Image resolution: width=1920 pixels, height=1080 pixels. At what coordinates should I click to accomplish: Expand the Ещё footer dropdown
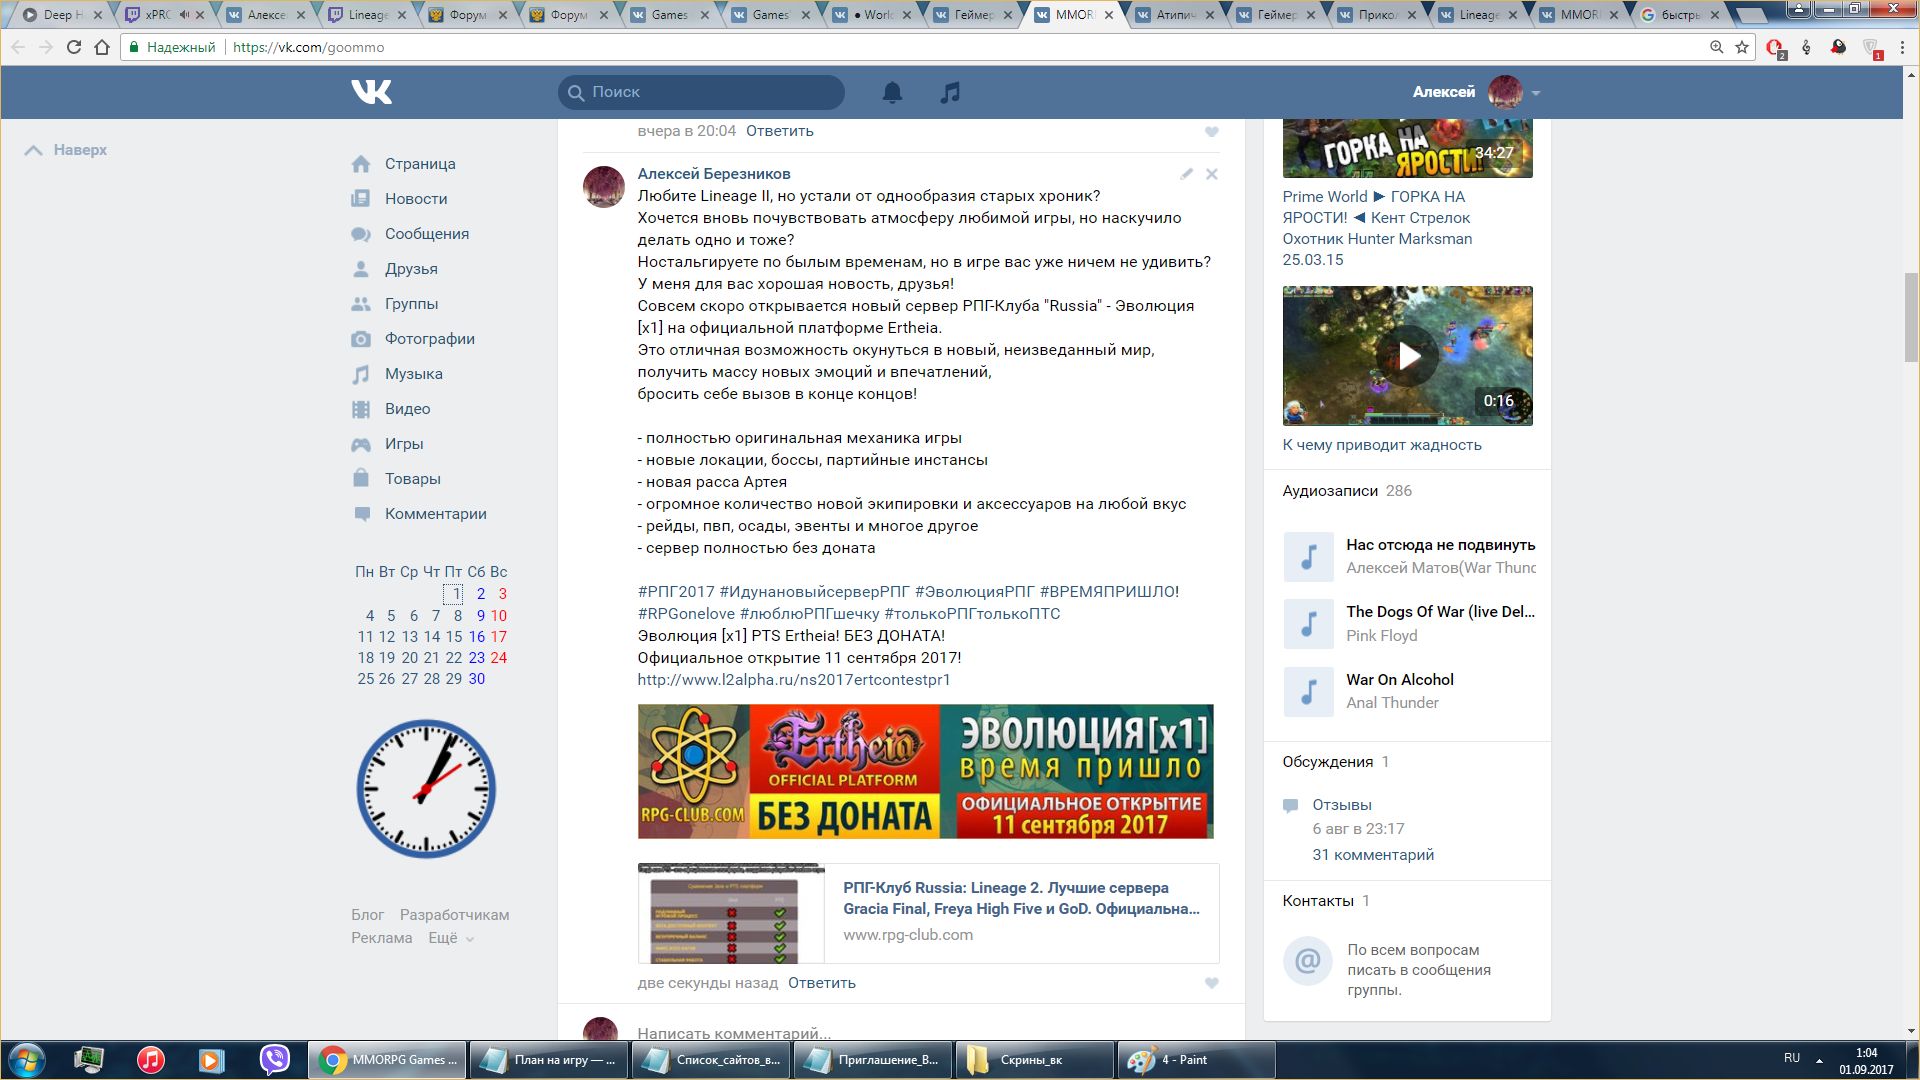[451, 938]
